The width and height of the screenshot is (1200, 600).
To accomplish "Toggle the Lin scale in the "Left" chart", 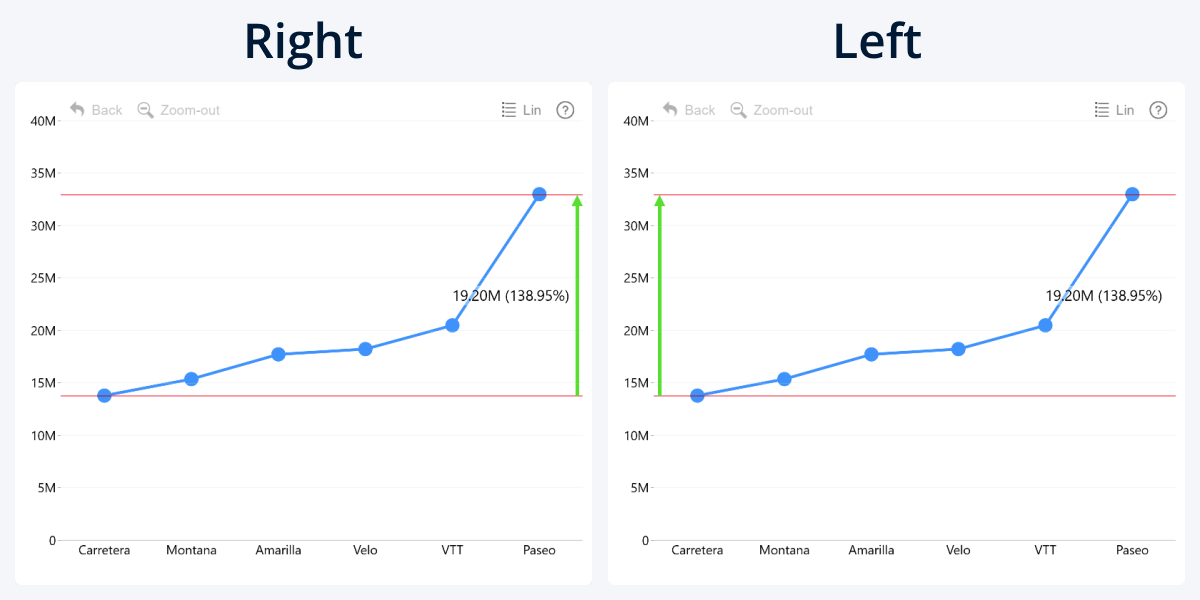I will click(1114, 110).
